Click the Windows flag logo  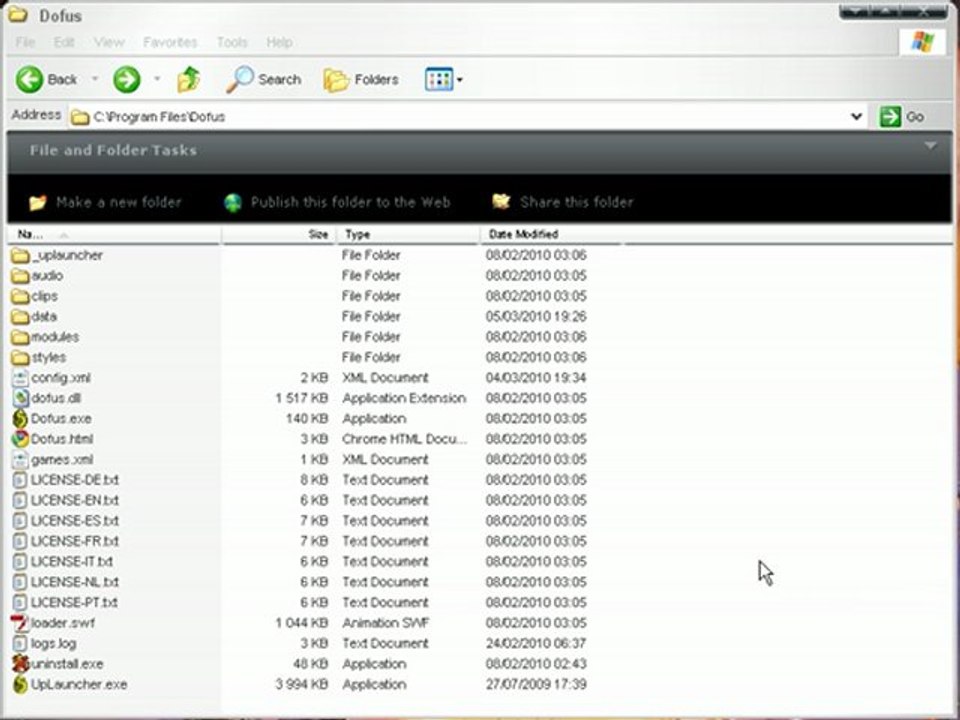(922, 42)
